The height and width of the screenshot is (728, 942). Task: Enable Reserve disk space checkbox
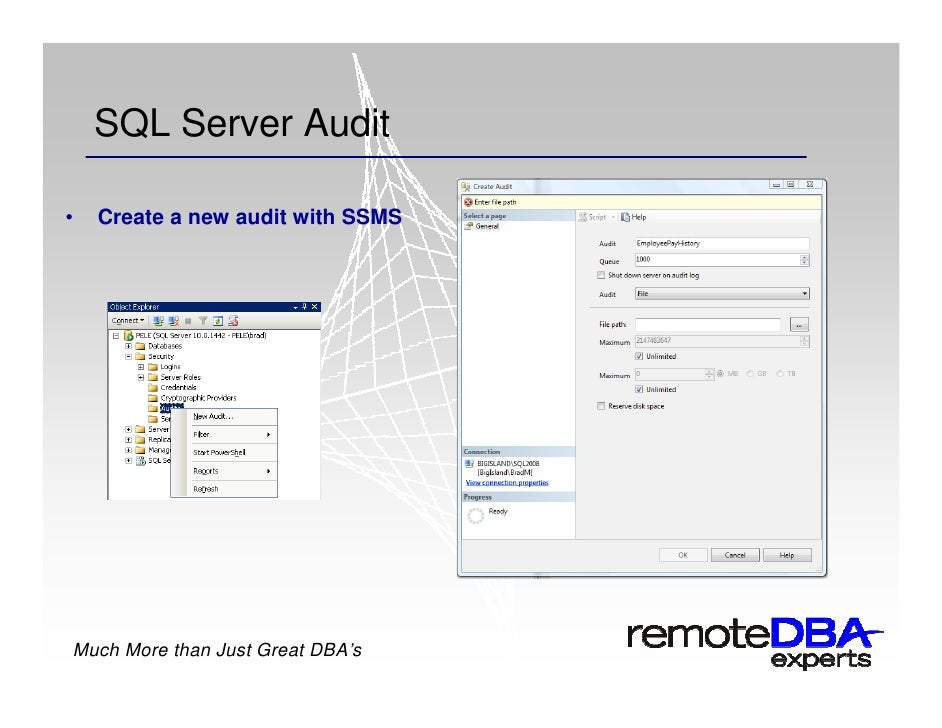click(601, 406)
